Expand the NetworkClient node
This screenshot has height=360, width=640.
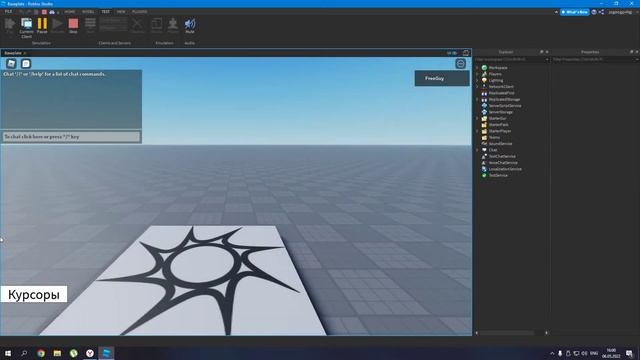point(477,87)
